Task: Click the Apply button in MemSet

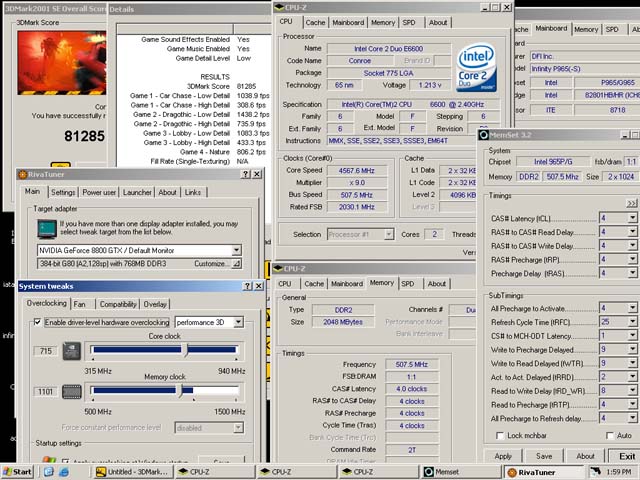Action: coord(503,456)
